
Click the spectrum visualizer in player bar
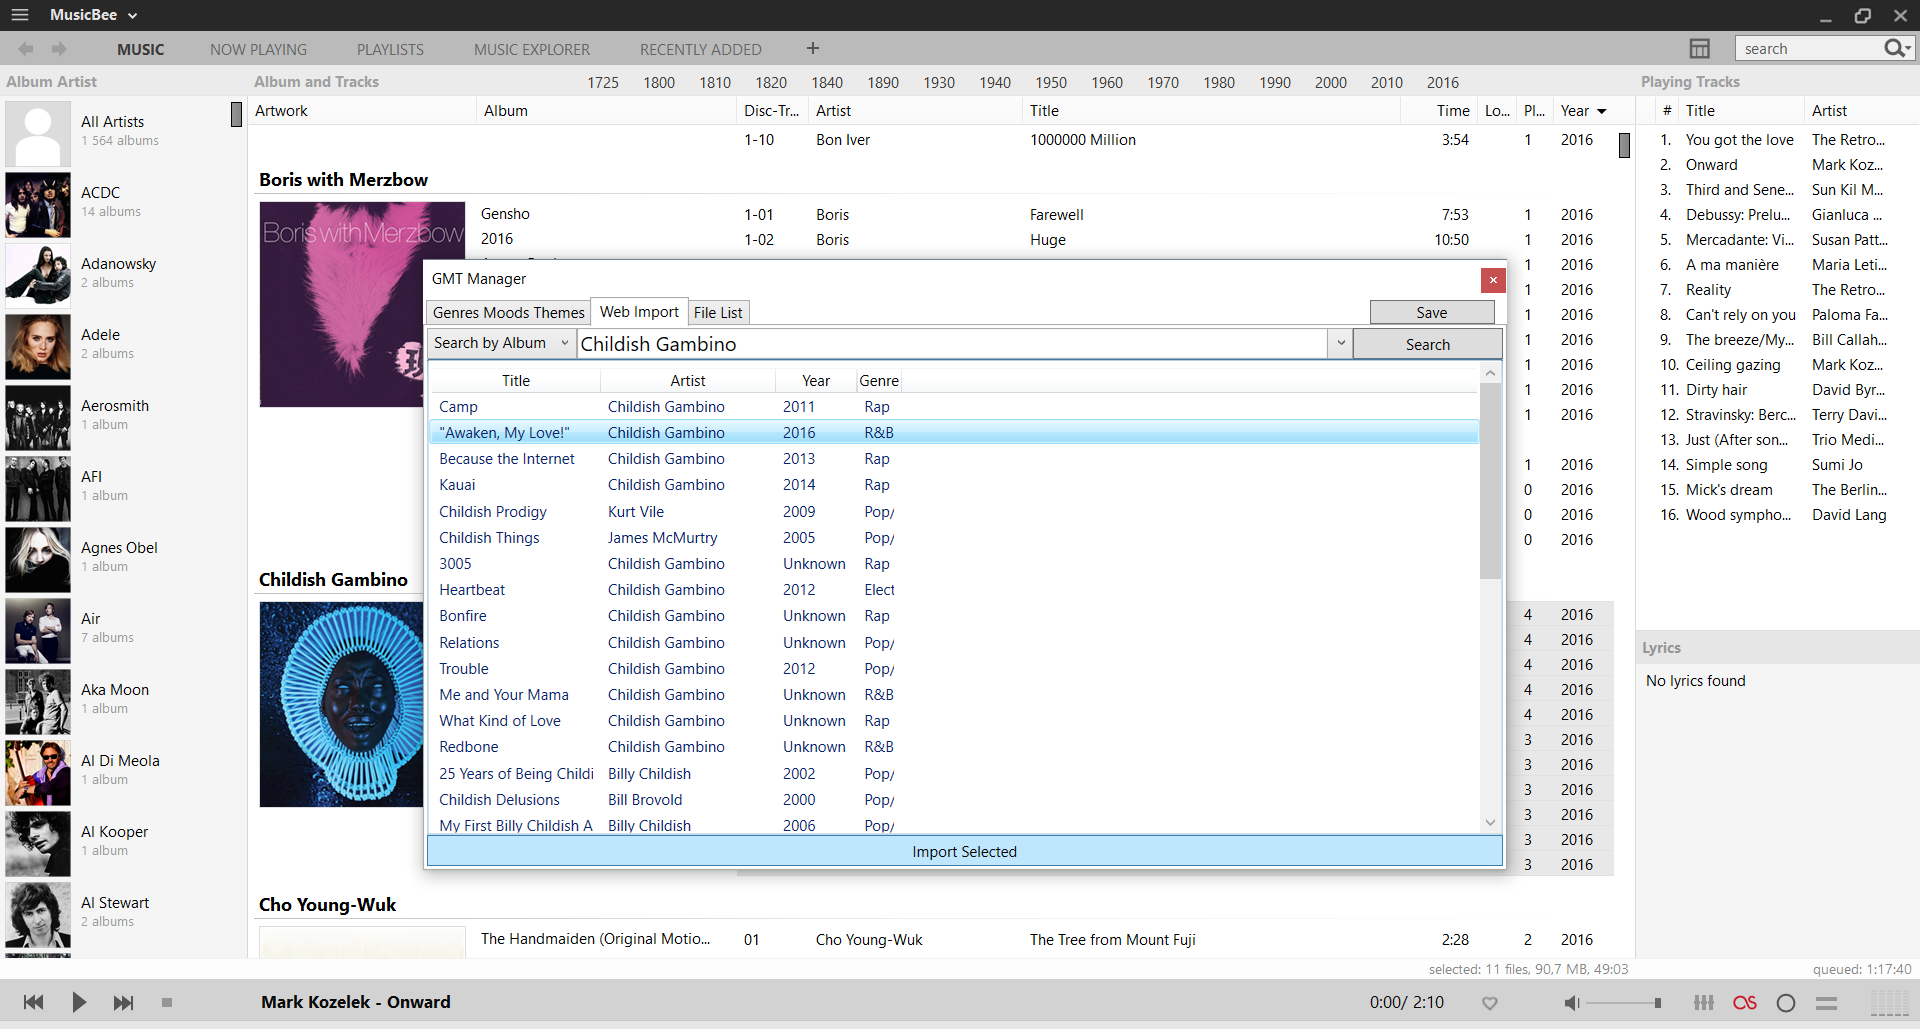pos(1890,1003)
